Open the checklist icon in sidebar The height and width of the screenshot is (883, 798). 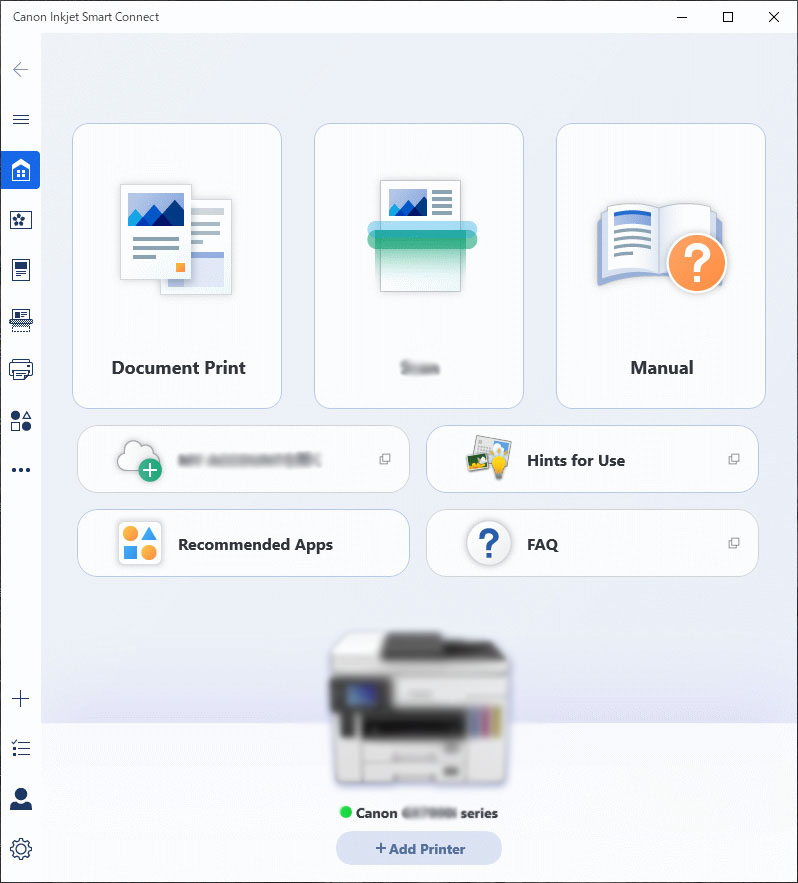pos(20,748)
